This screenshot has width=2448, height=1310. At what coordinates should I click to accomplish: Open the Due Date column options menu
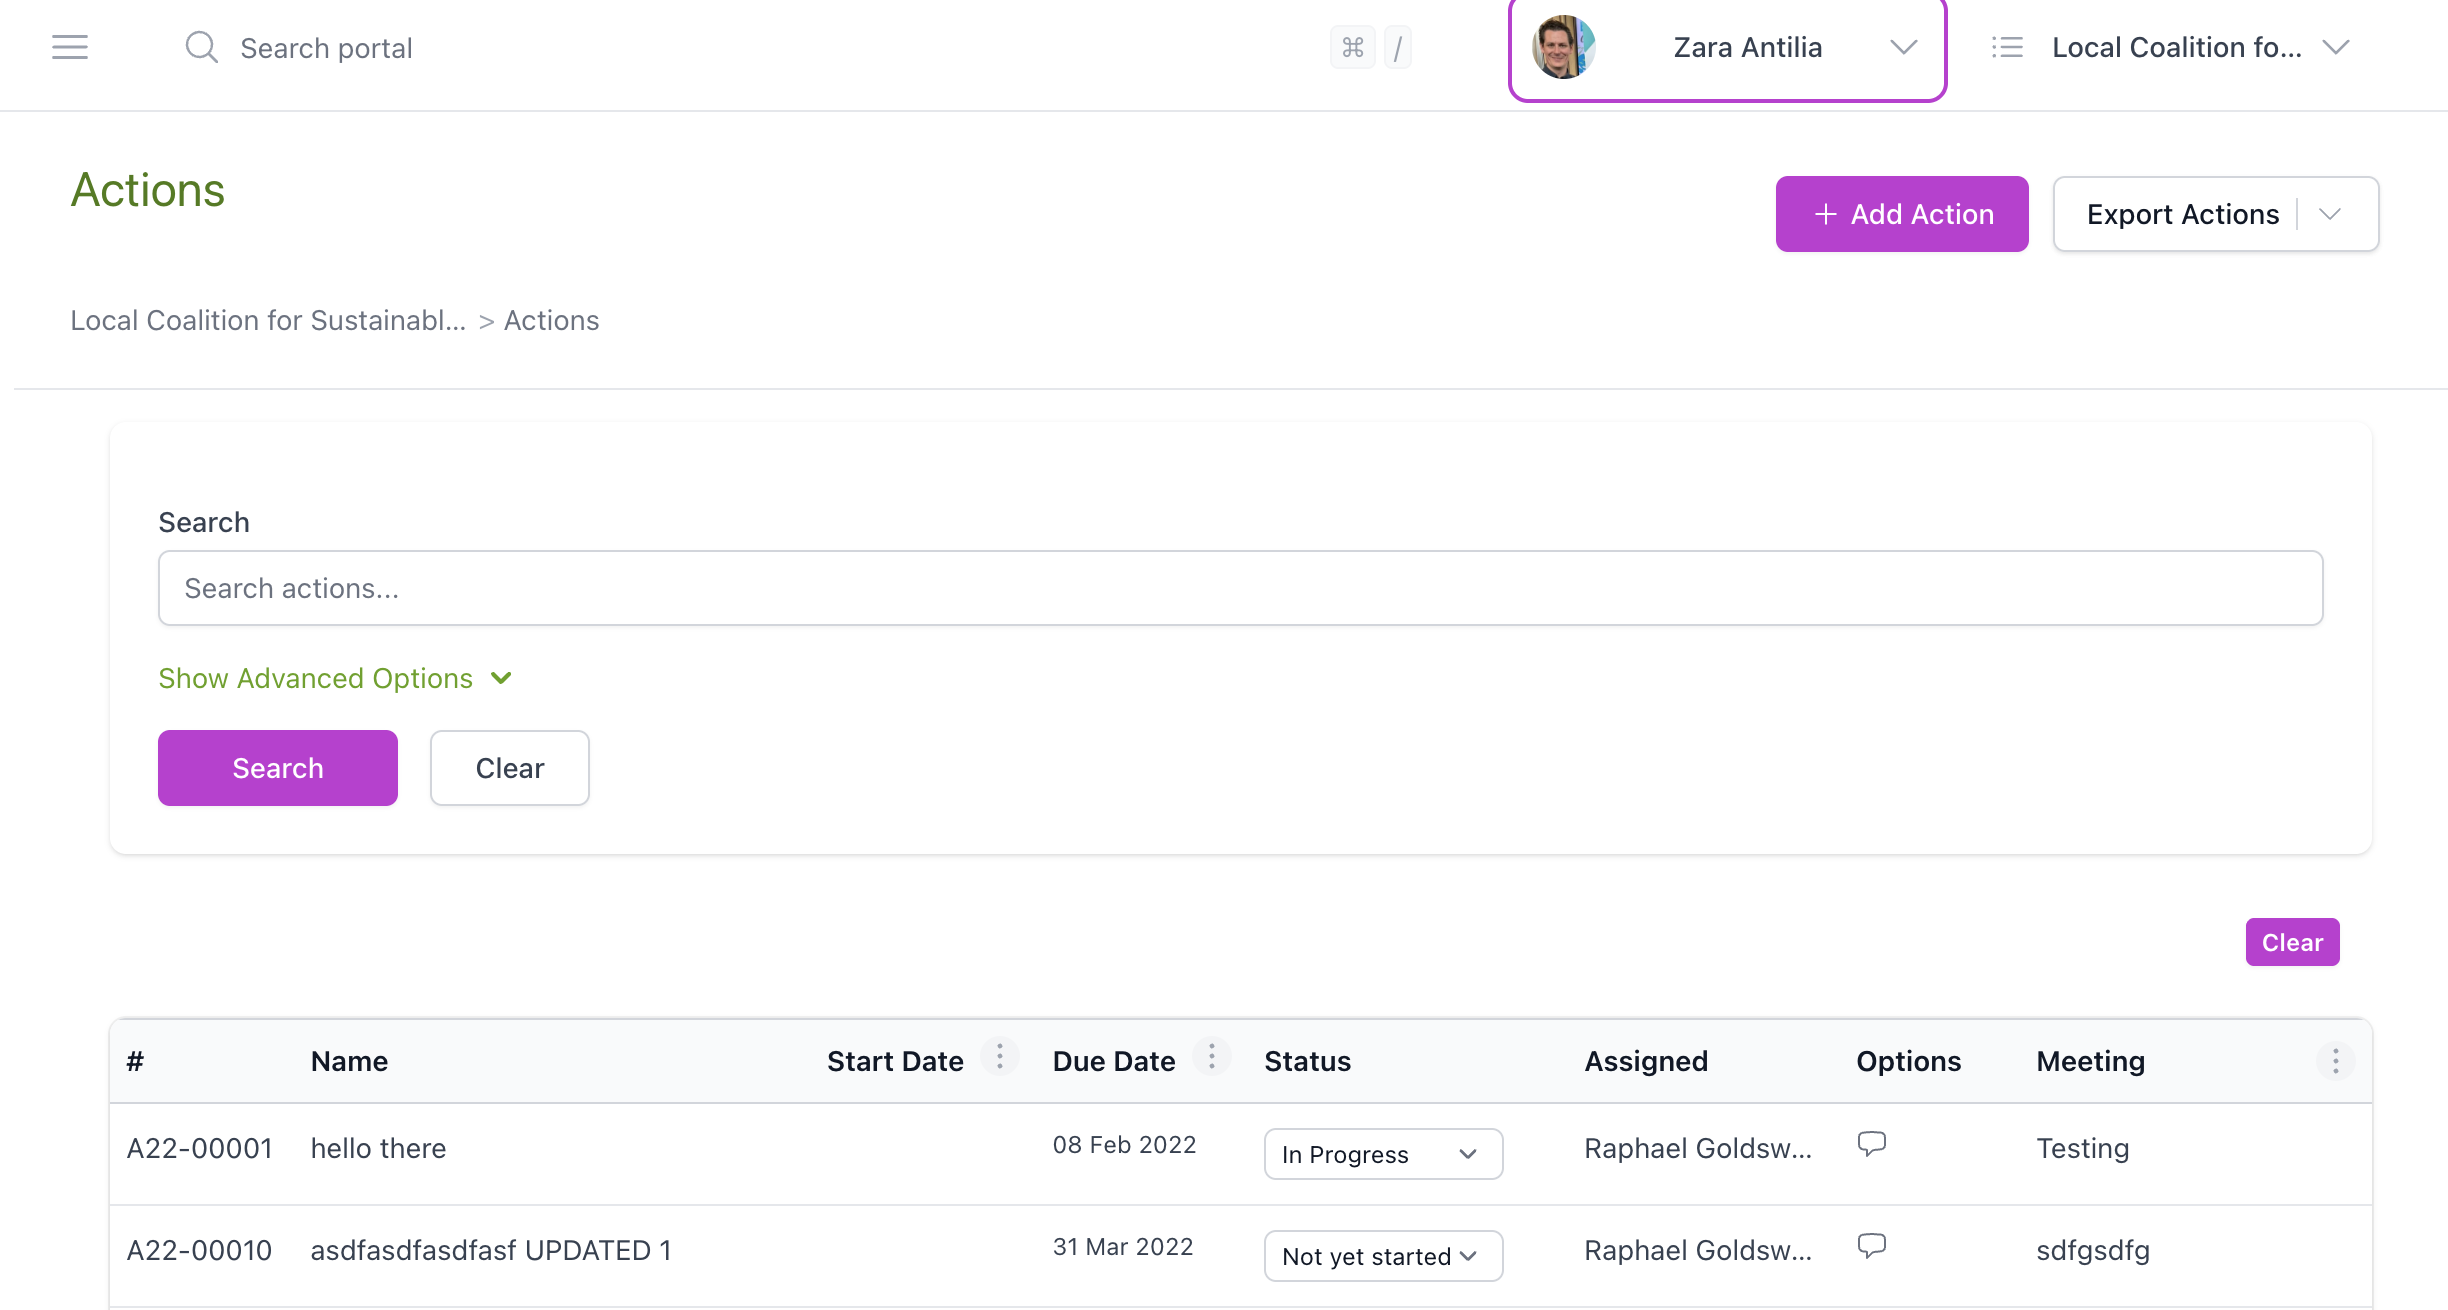(1212, 1057)
